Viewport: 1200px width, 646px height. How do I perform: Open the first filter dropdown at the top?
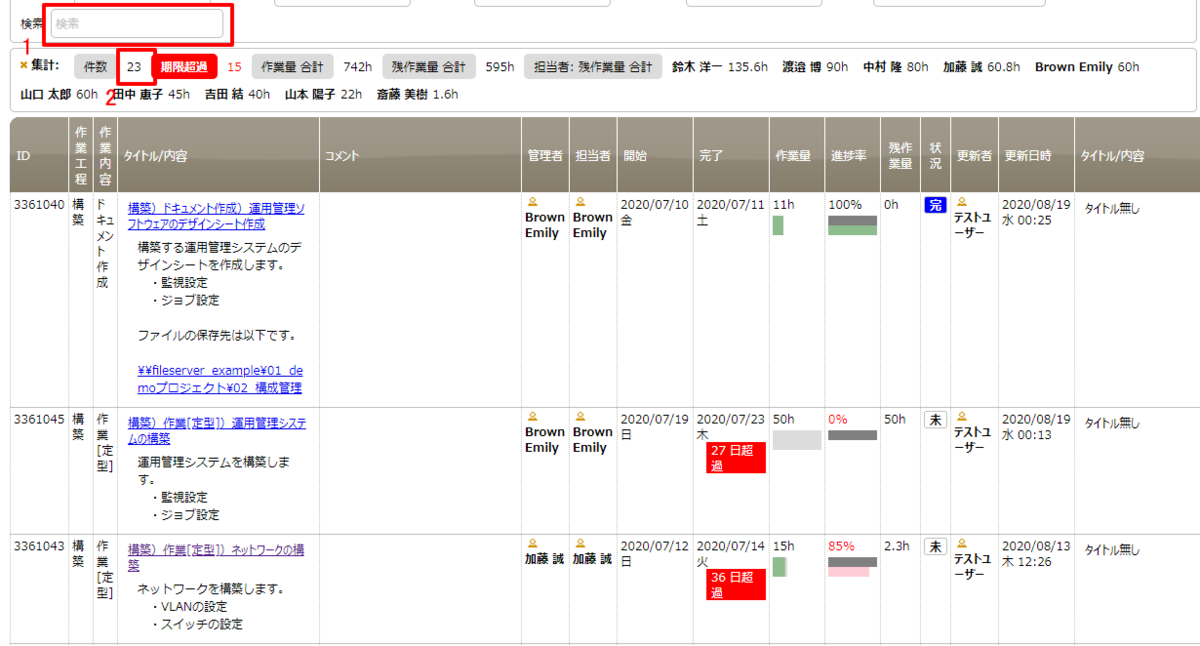340,3
